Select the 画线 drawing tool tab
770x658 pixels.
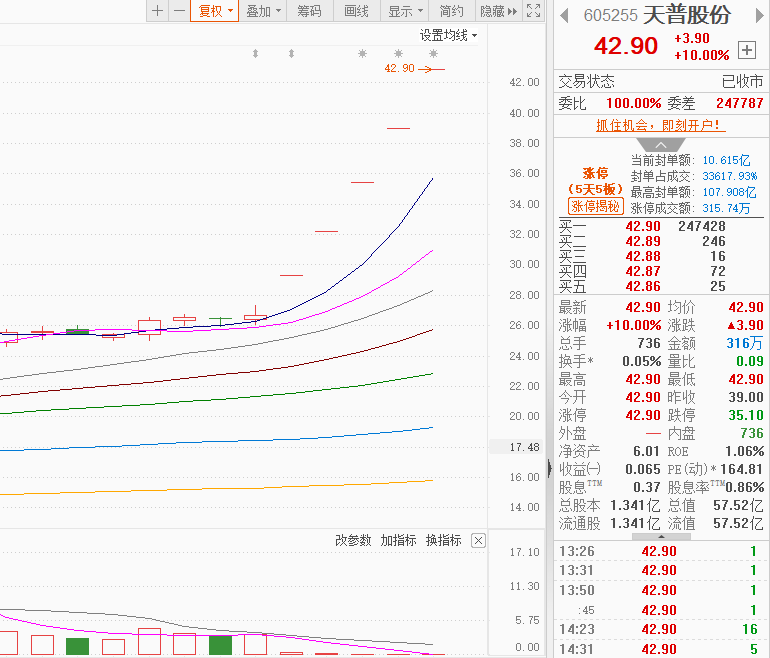356,11
